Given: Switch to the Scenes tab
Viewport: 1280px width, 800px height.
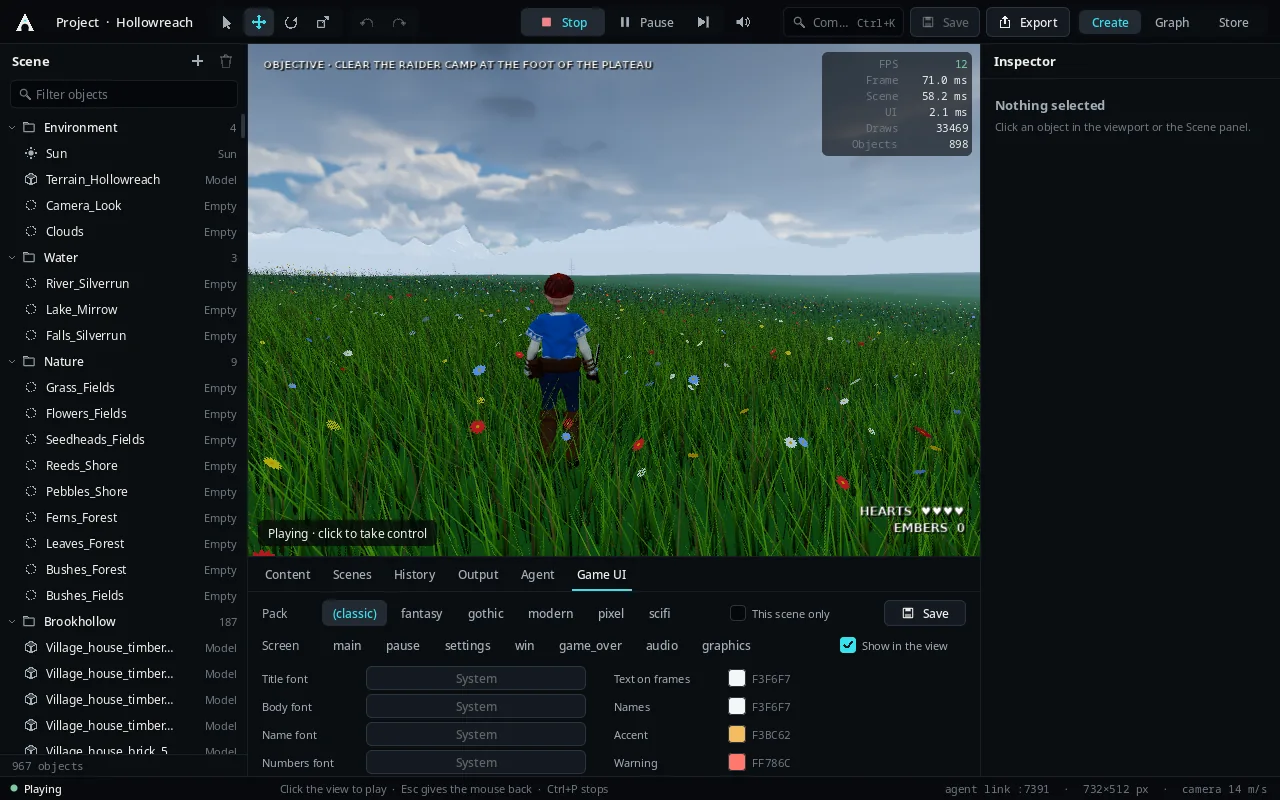Looking at the screenshot, I should (x=352, y=574).
